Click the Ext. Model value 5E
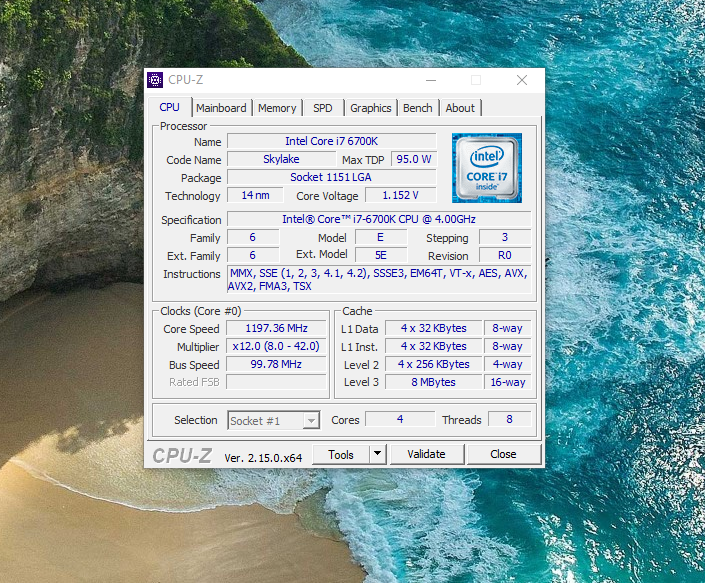This screenshot has height=583, width=705. pos(381,255)
